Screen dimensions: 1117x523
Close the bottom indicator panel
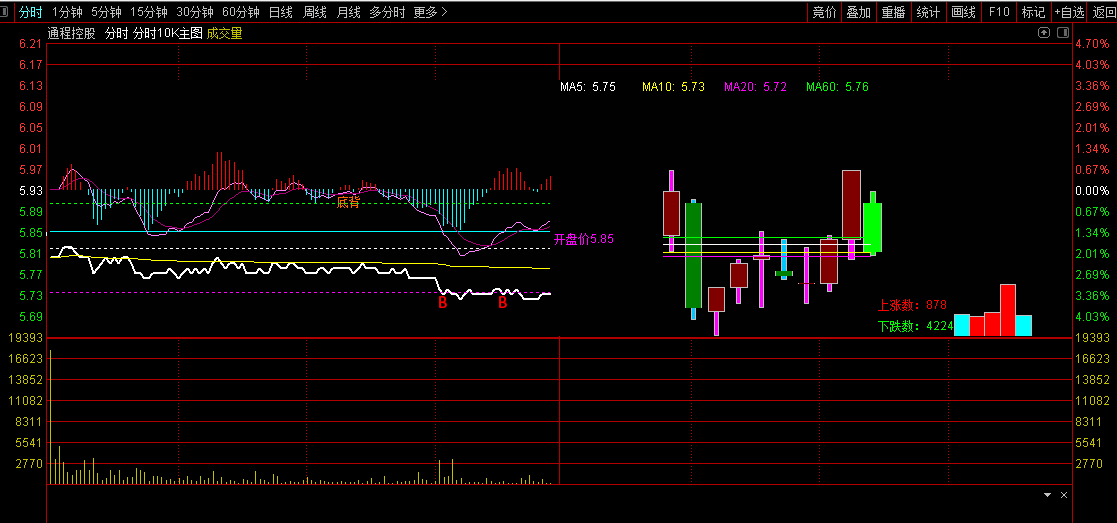click(x=1064, y=494)
